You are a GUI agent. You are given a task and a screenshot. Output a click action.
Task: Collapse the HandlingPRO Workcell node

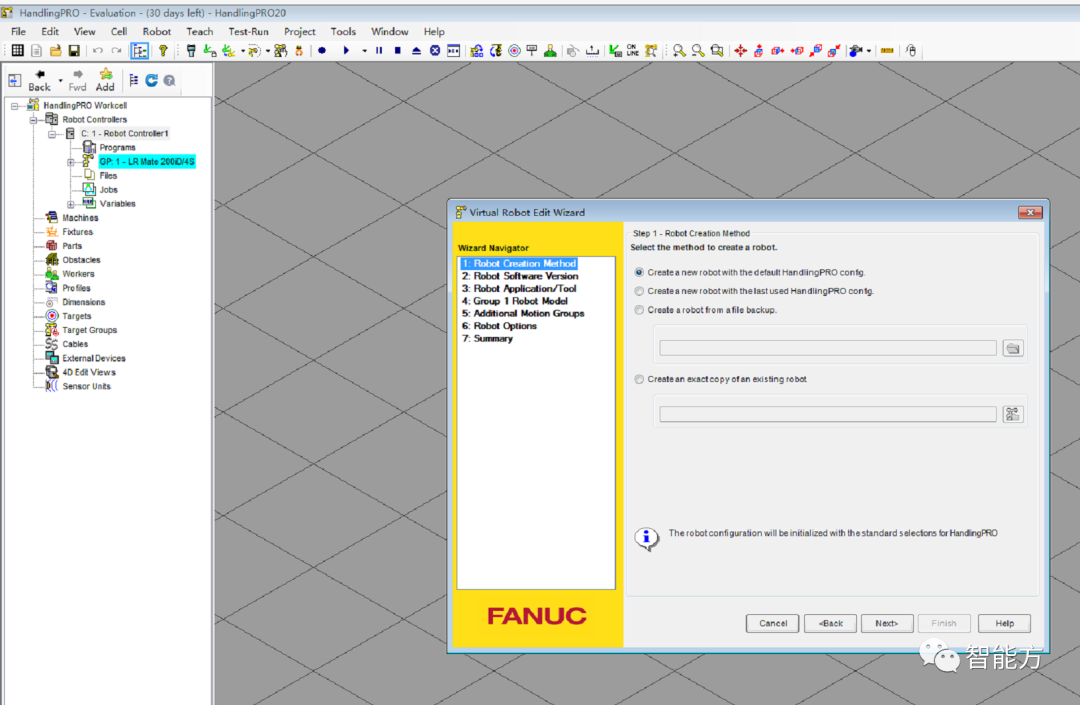click(14, 106)
